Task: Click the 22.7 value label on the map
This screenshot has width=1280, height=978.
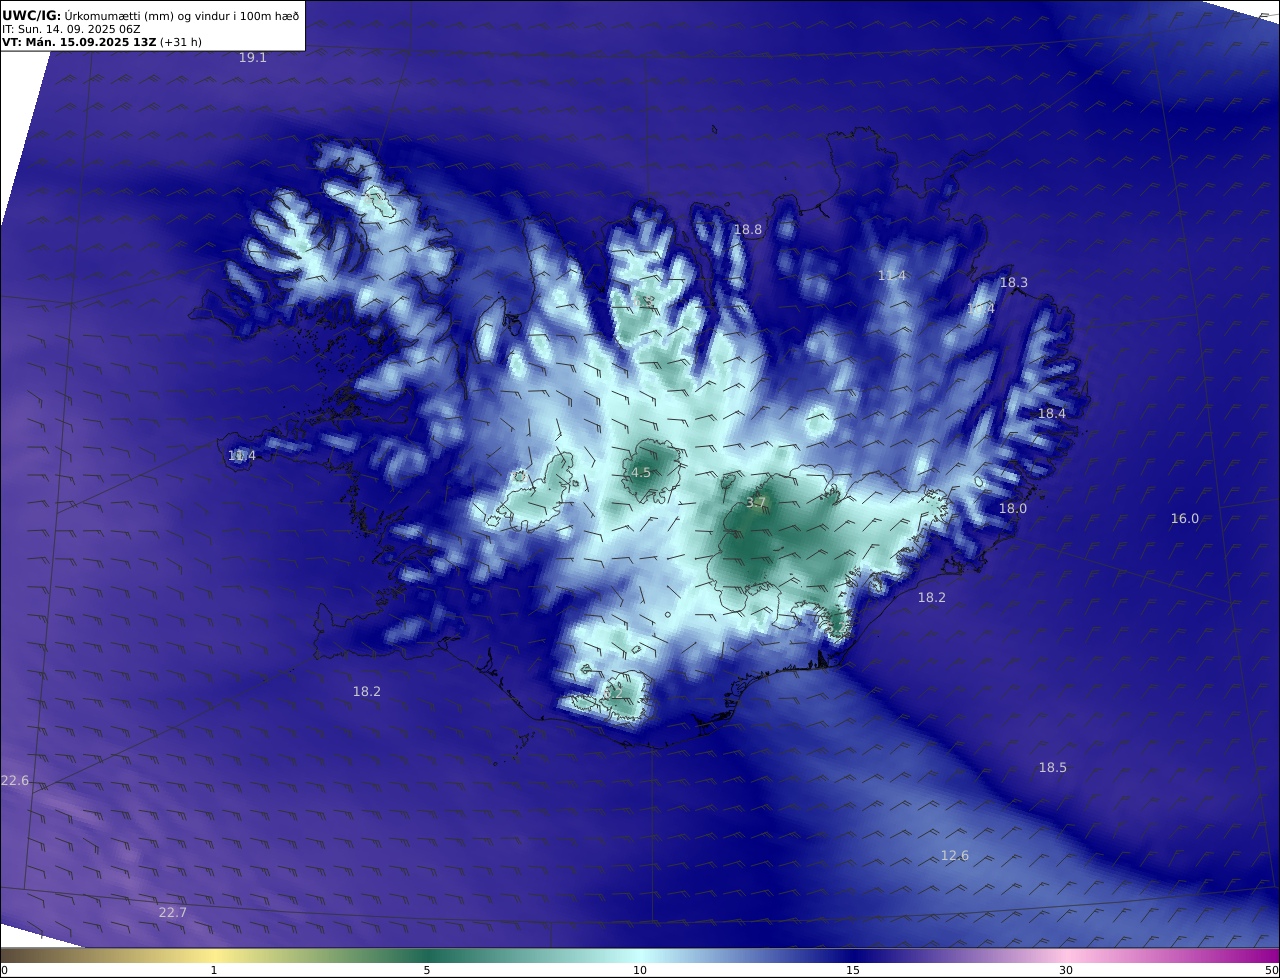Action: tap(173, 913)
